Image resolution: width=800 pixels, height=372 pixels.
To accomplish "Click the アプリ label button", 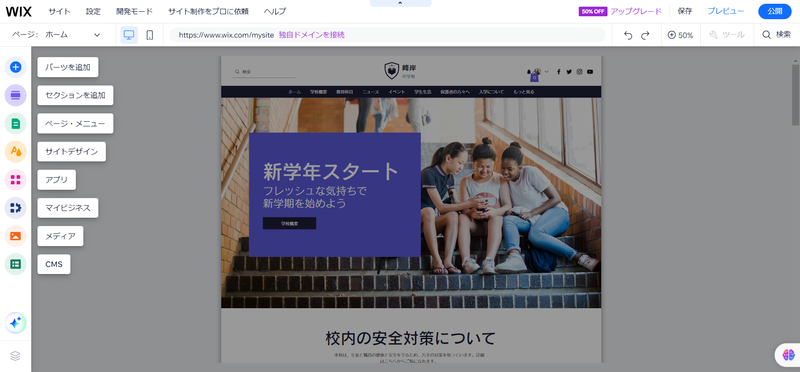I will point(57,180).
